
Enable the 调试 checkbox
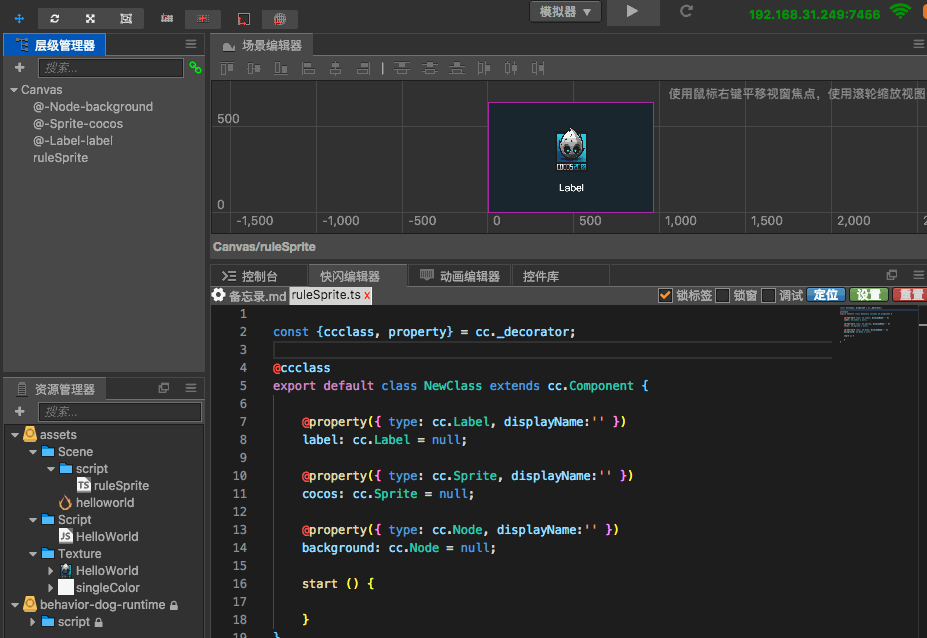tap(768, 295)
